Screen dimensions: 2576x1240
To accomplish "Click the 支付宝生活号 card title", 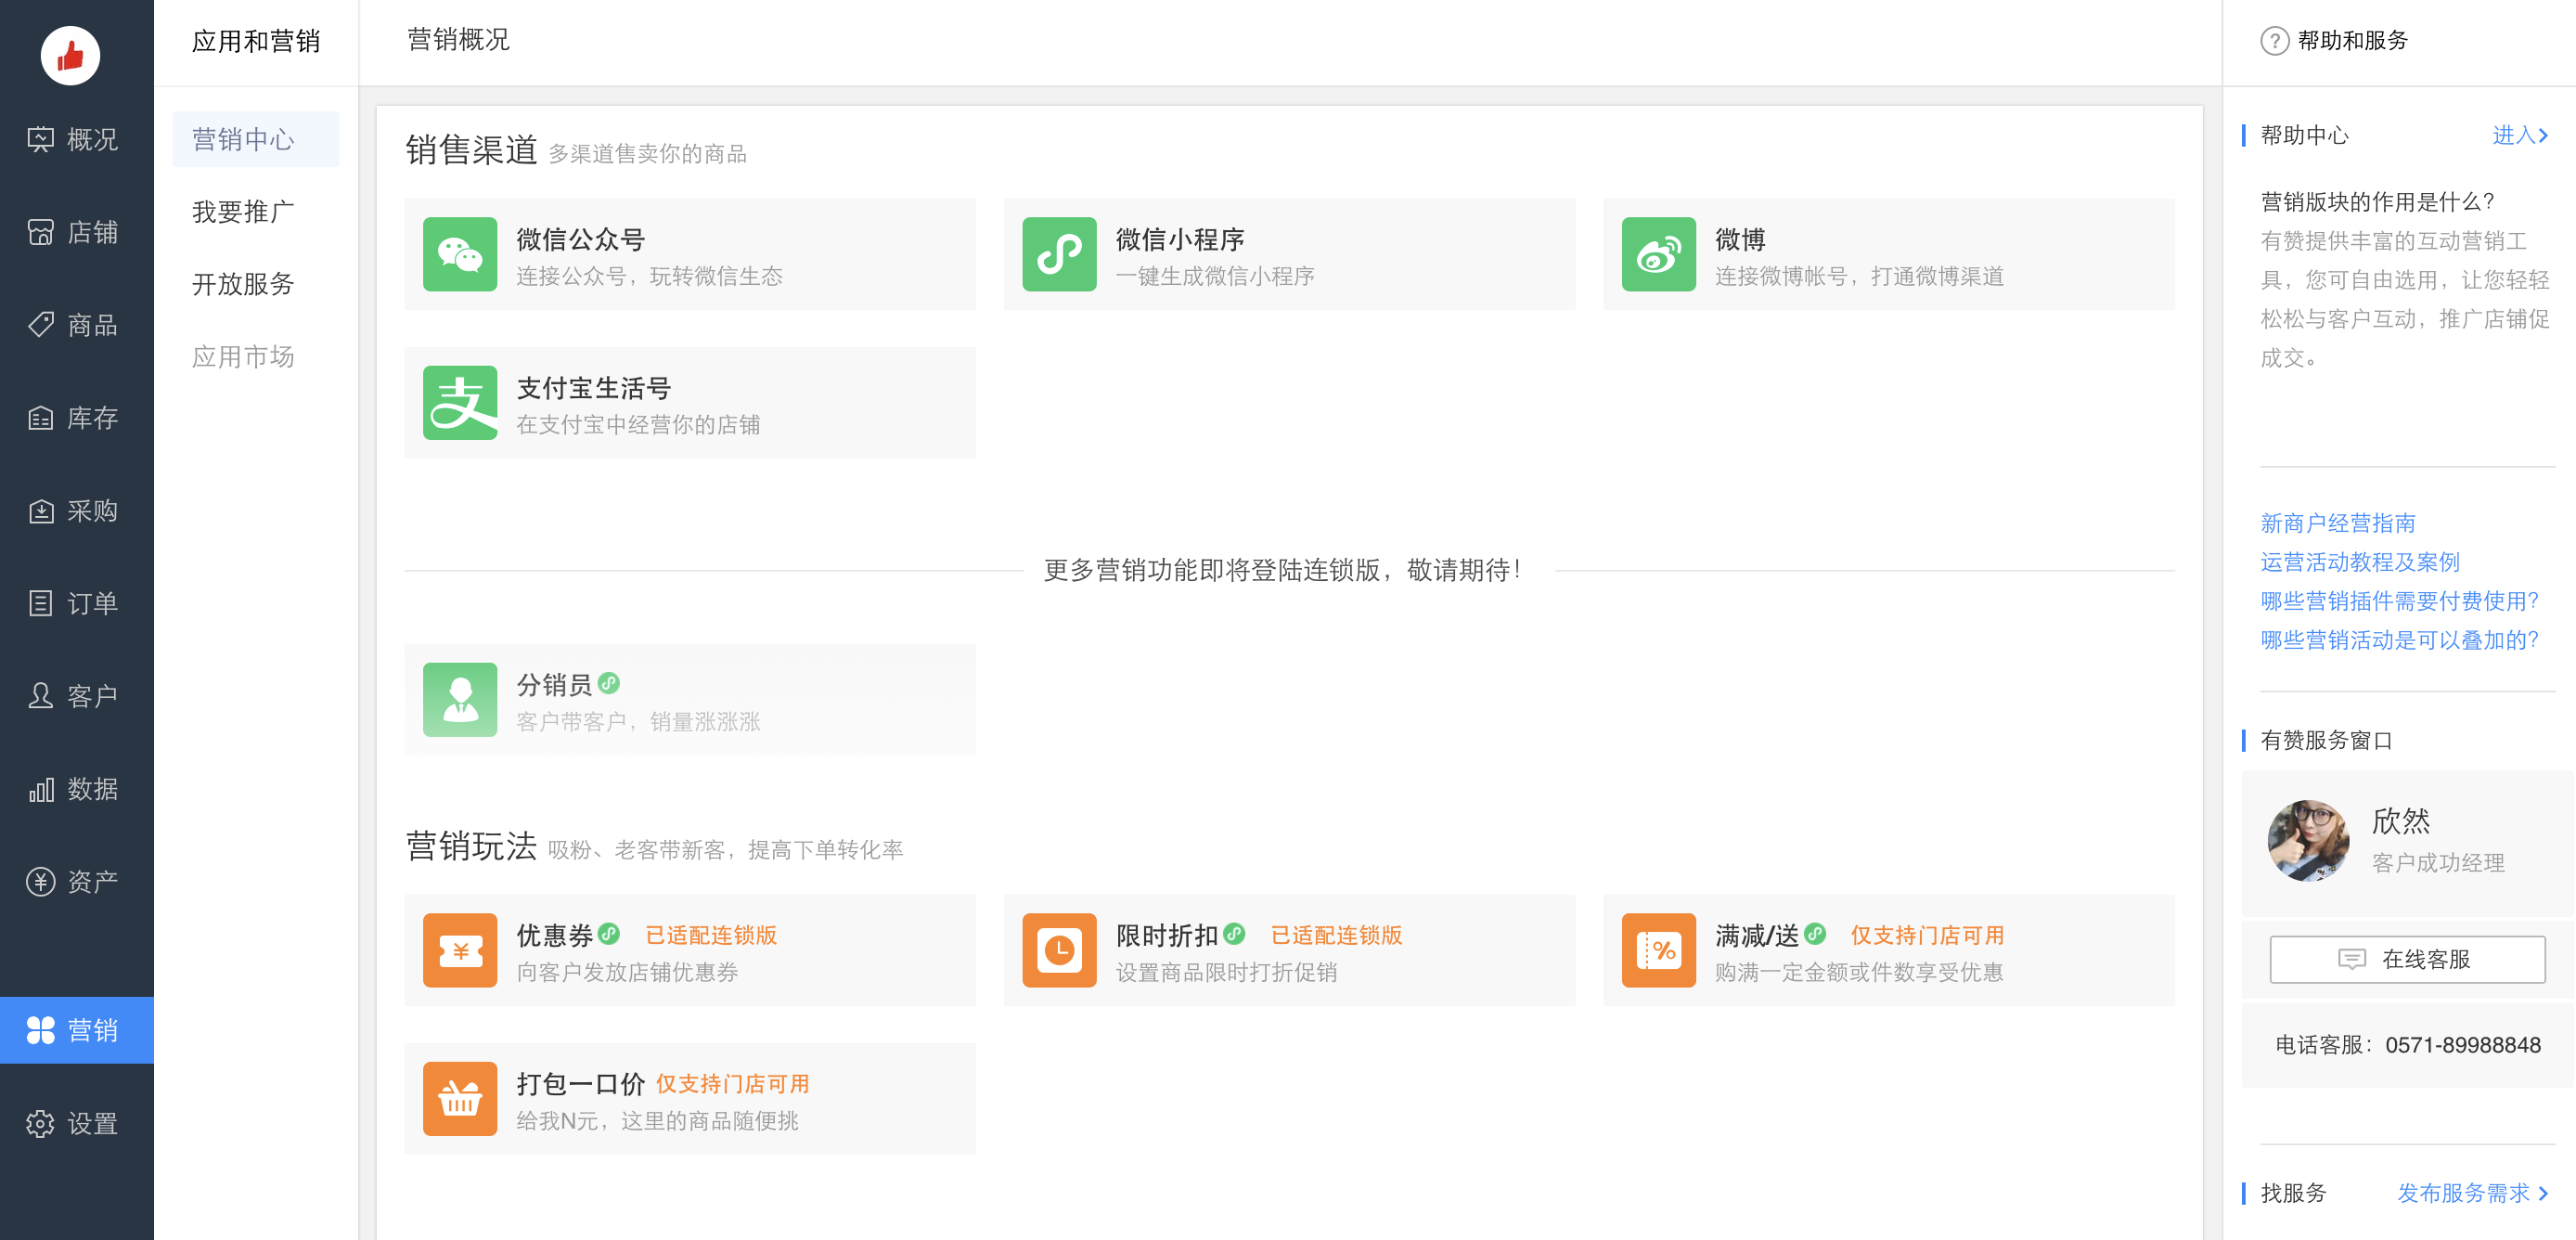I will click(593, 388).
